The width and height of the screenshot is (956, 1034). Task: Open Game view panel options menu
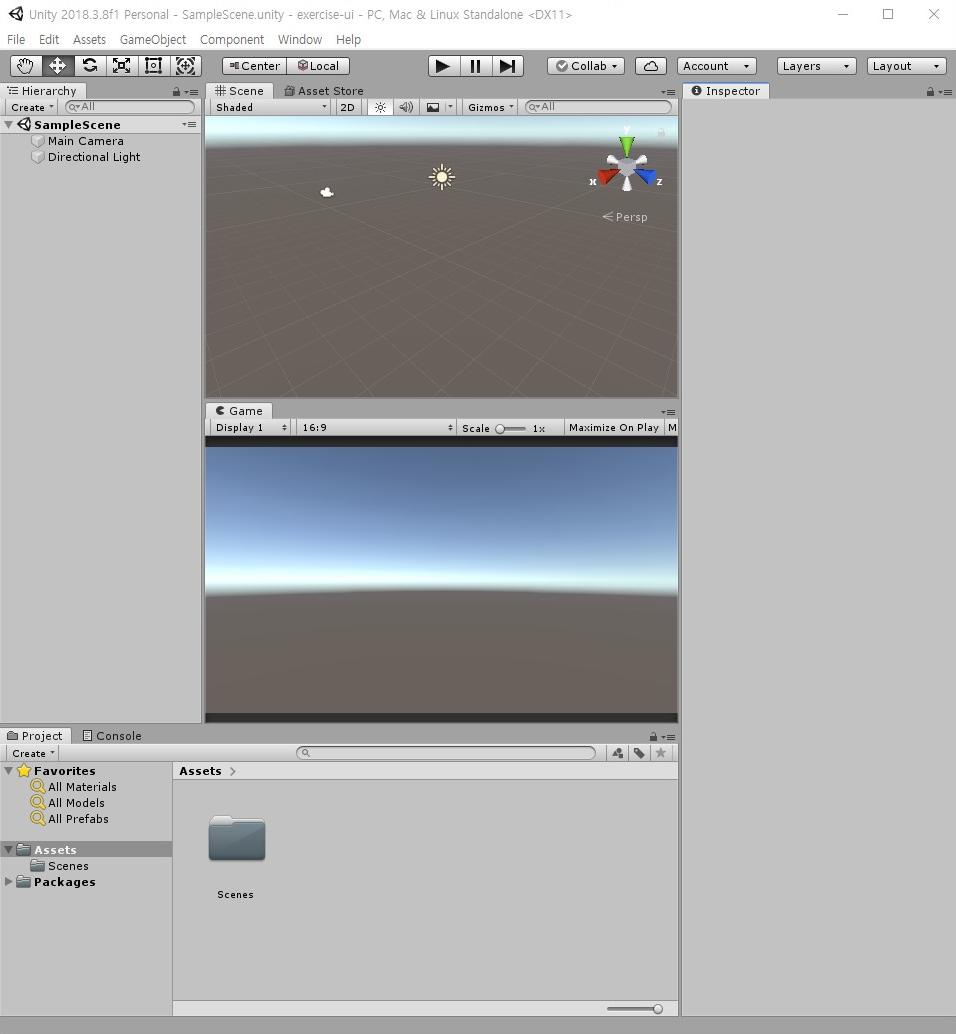(x=668, y=412)
